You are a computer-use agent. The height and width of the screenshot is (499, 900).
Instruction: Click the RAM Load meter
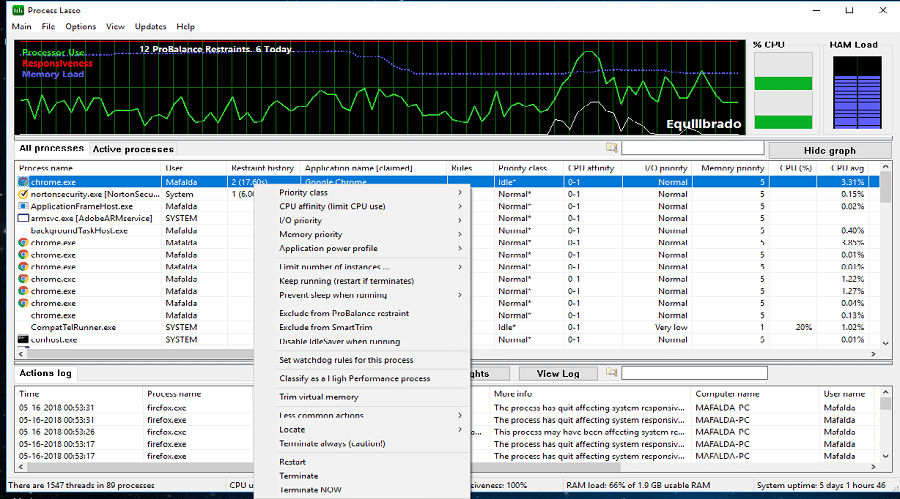tap(857, 92)
